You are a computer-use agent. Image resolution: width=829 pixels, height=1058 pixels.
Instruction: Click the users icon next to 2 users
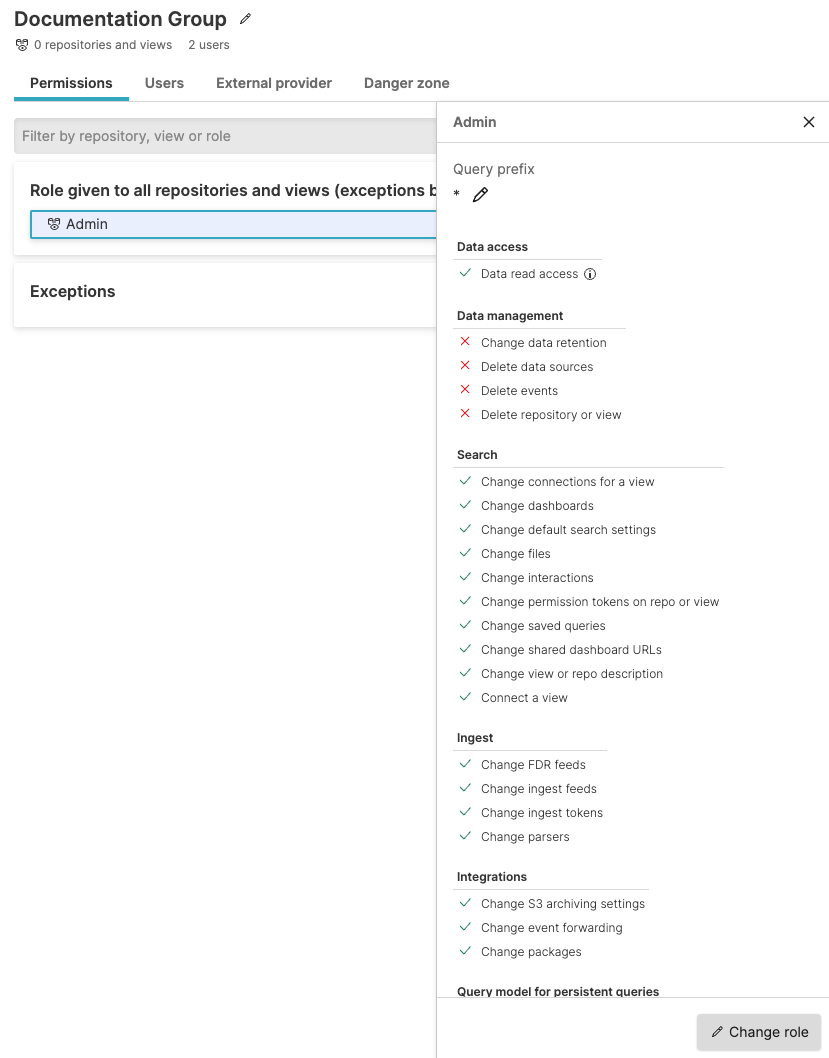pos(21,44)
